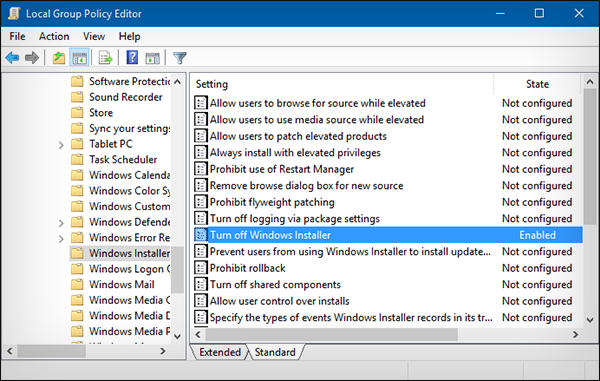
Task: Click policy icon beside Turn off Windows Installer
Action: click(201, 234)
